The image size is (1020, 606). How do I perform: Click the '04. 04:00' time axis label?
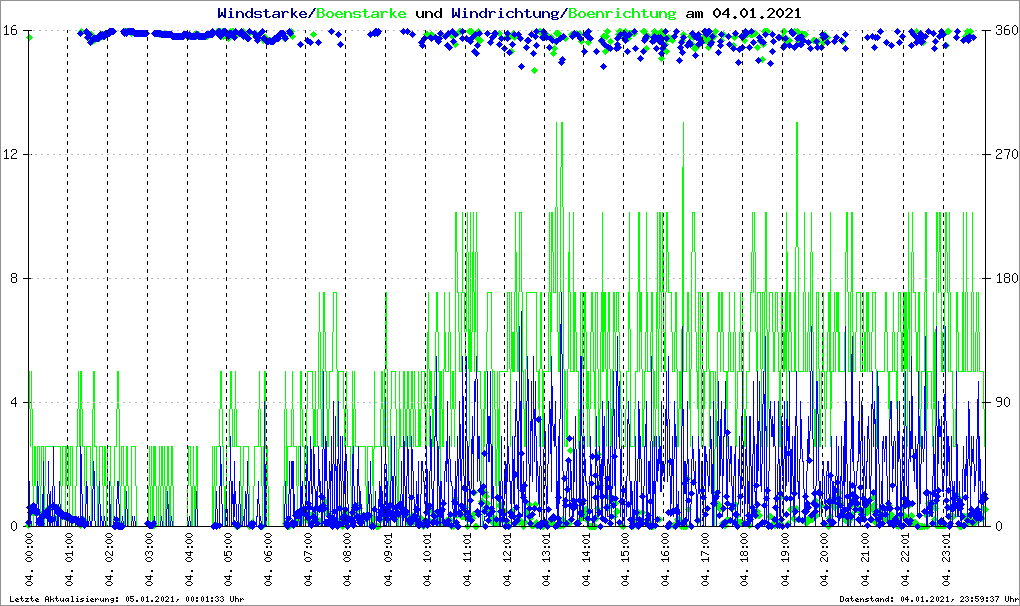188,560
